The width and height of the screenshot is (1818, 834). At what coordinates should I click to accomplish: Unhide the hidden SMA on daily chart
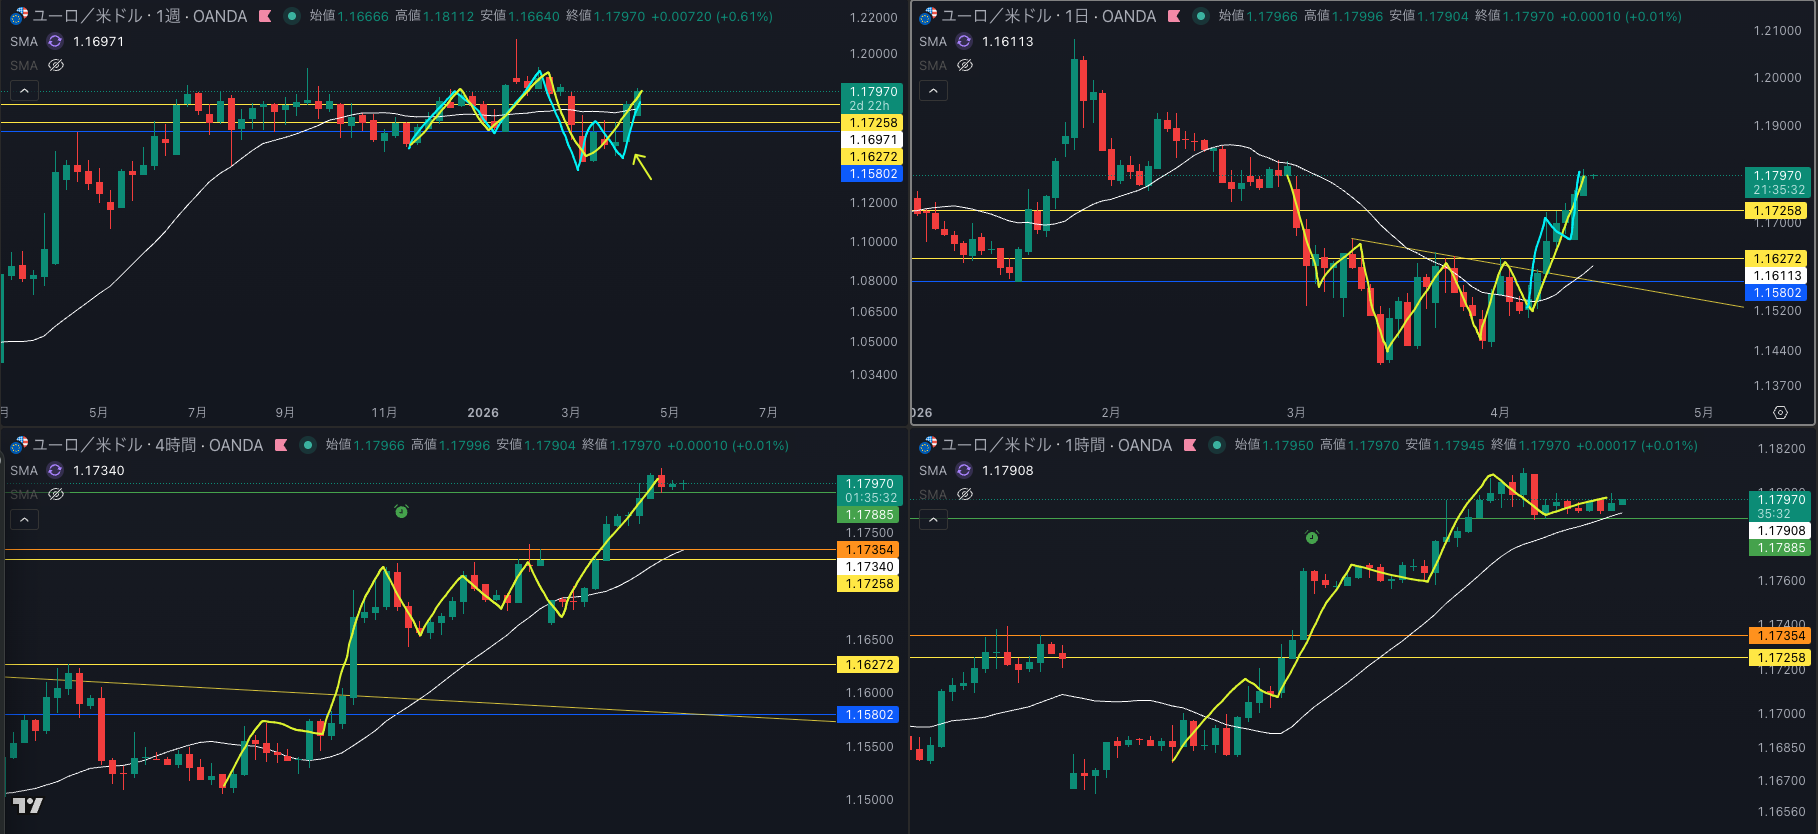[965, 65]
